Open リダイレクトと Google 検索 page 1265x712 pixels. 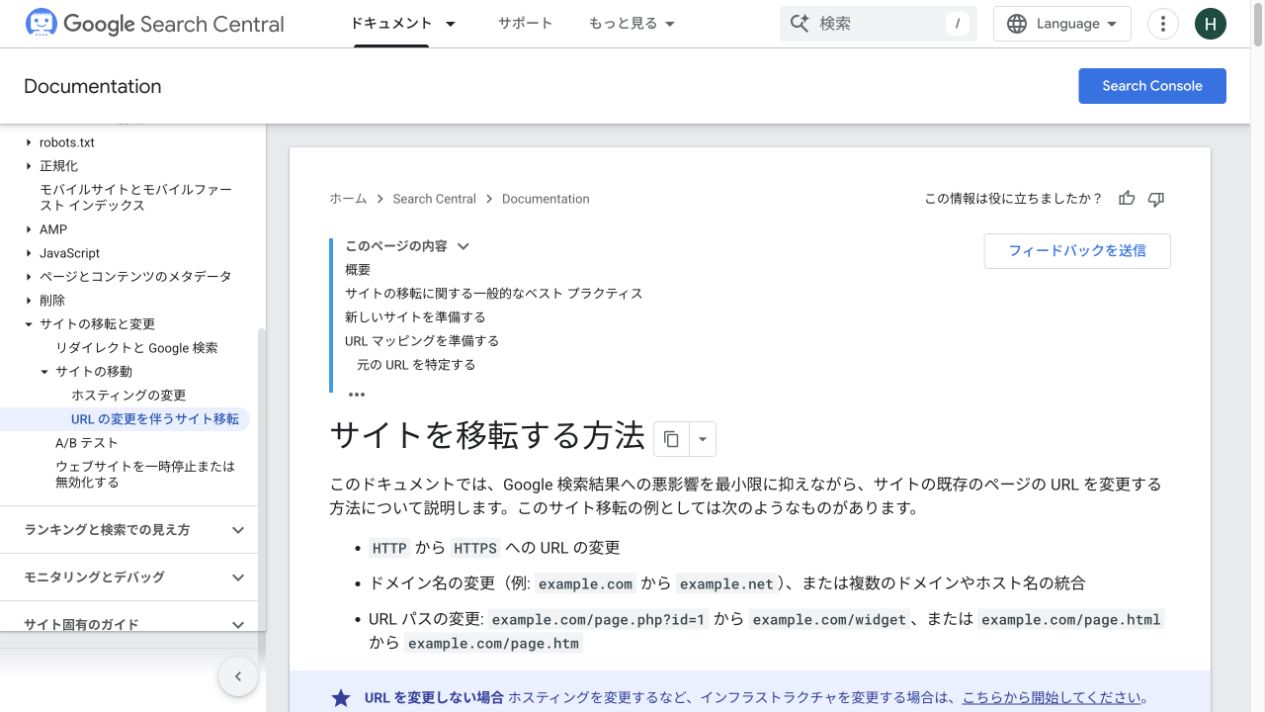[136, 348]
